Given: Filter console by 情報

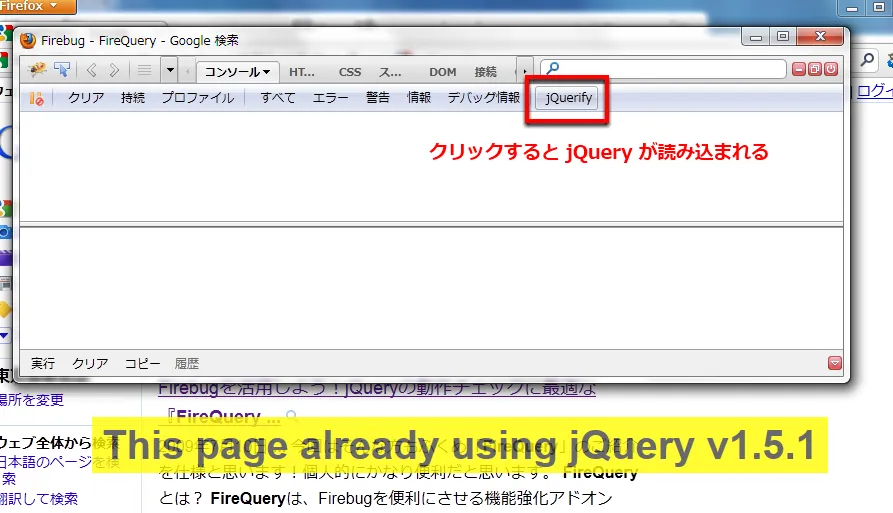Looking at the screenshot, I should click(x=419, y=98).
